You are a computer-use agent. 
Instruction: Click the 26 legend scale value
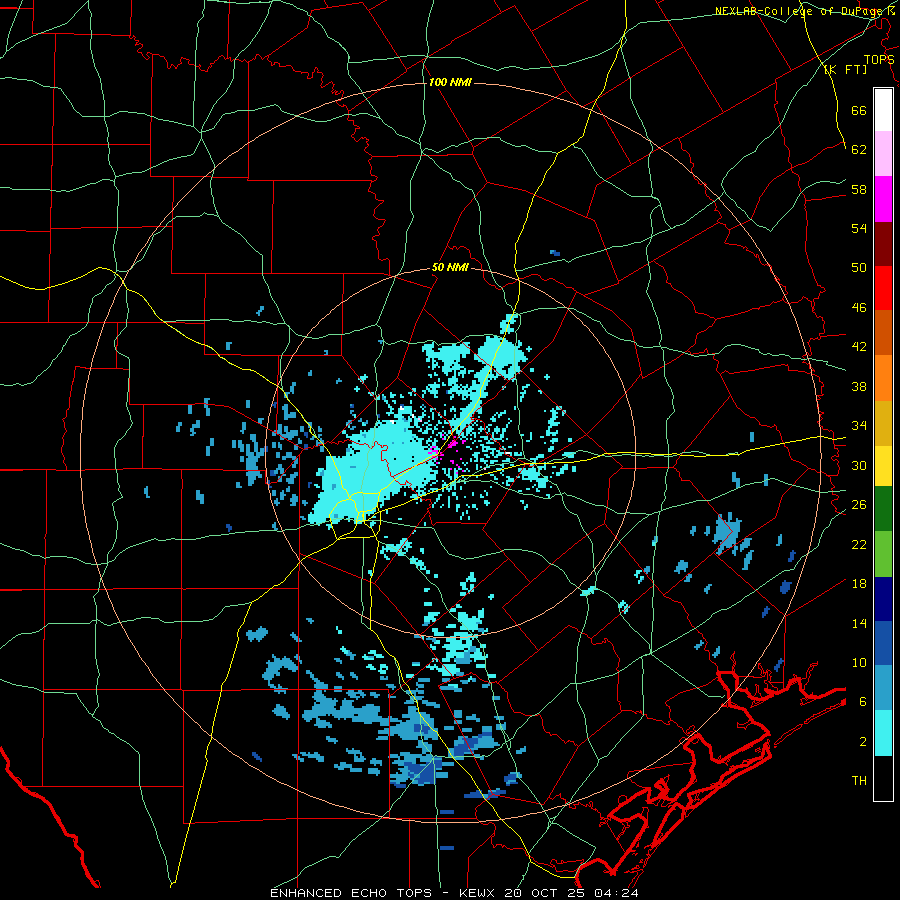point(859,505)
